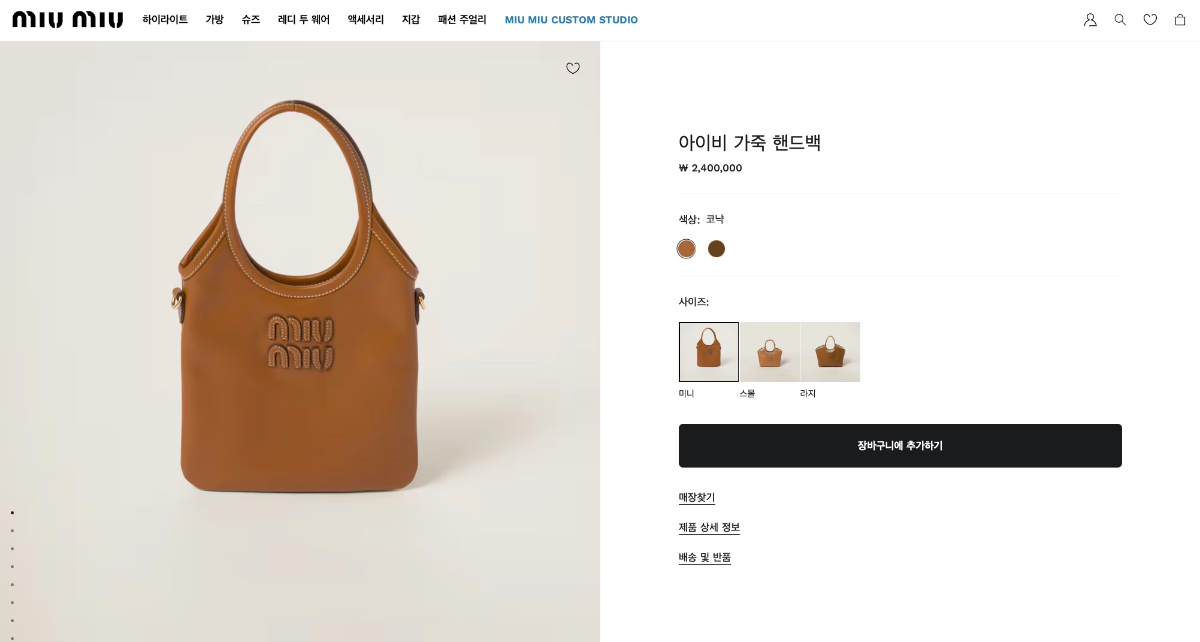Open the 하이라이트 menu
The height and width of the screenshot is (642, 1200).
tap(165, 20)
